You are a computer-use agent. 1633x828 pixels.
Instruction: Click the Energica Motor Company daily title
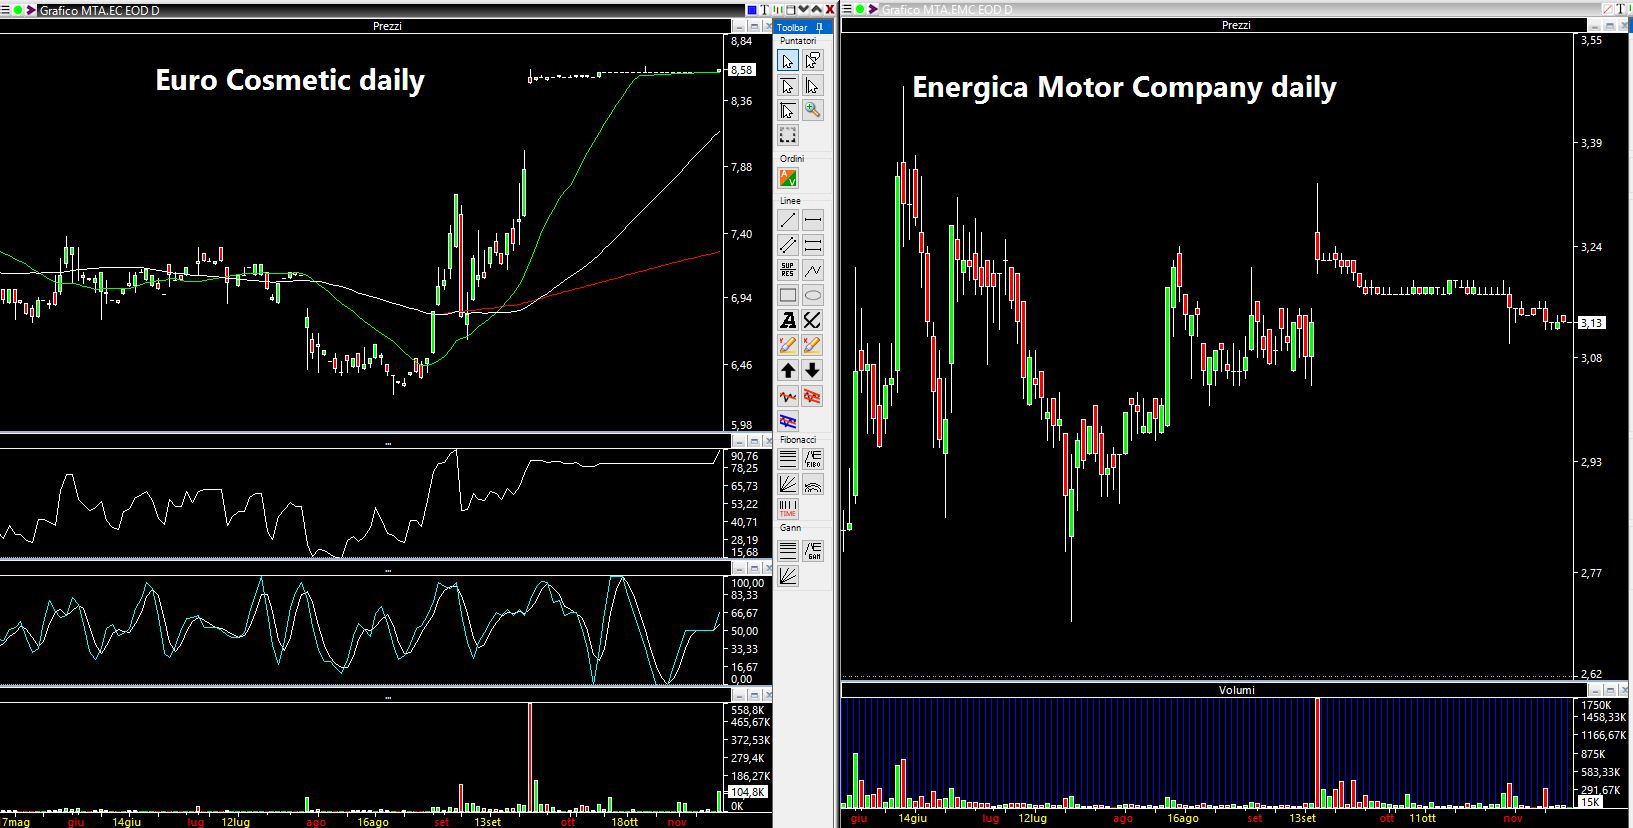coord(1124,88)
